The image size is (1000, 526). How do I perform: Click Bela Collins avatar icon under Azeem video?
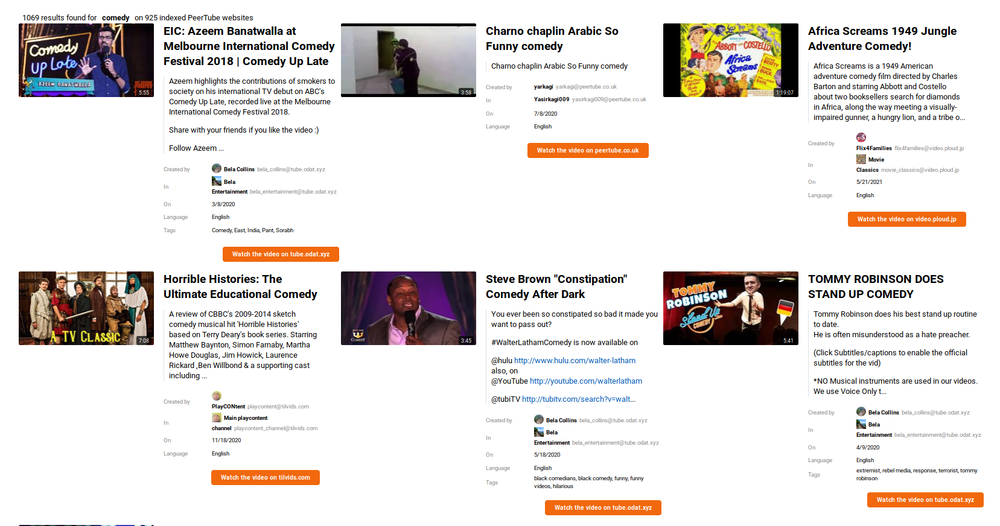click(216, 169)
